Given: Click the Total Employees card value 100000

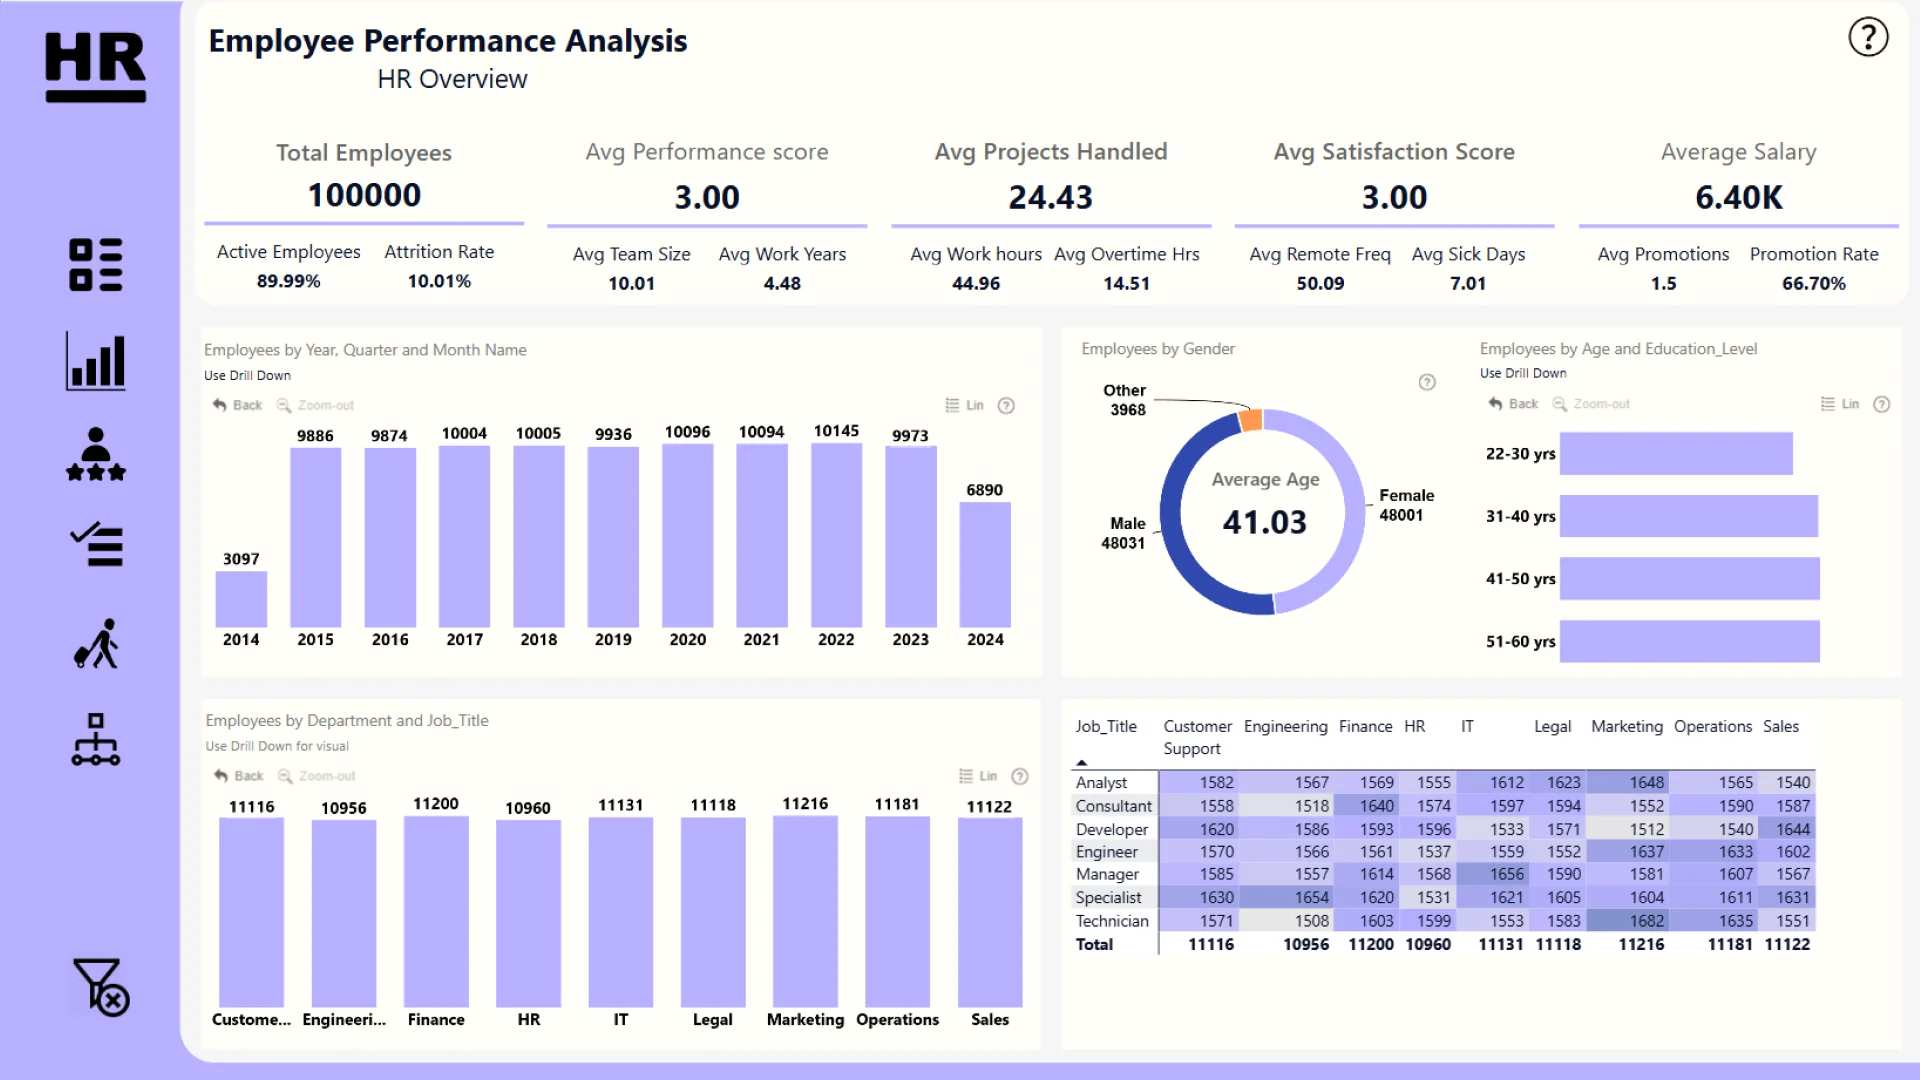Looking at the screenshot, I should [364, 195].
